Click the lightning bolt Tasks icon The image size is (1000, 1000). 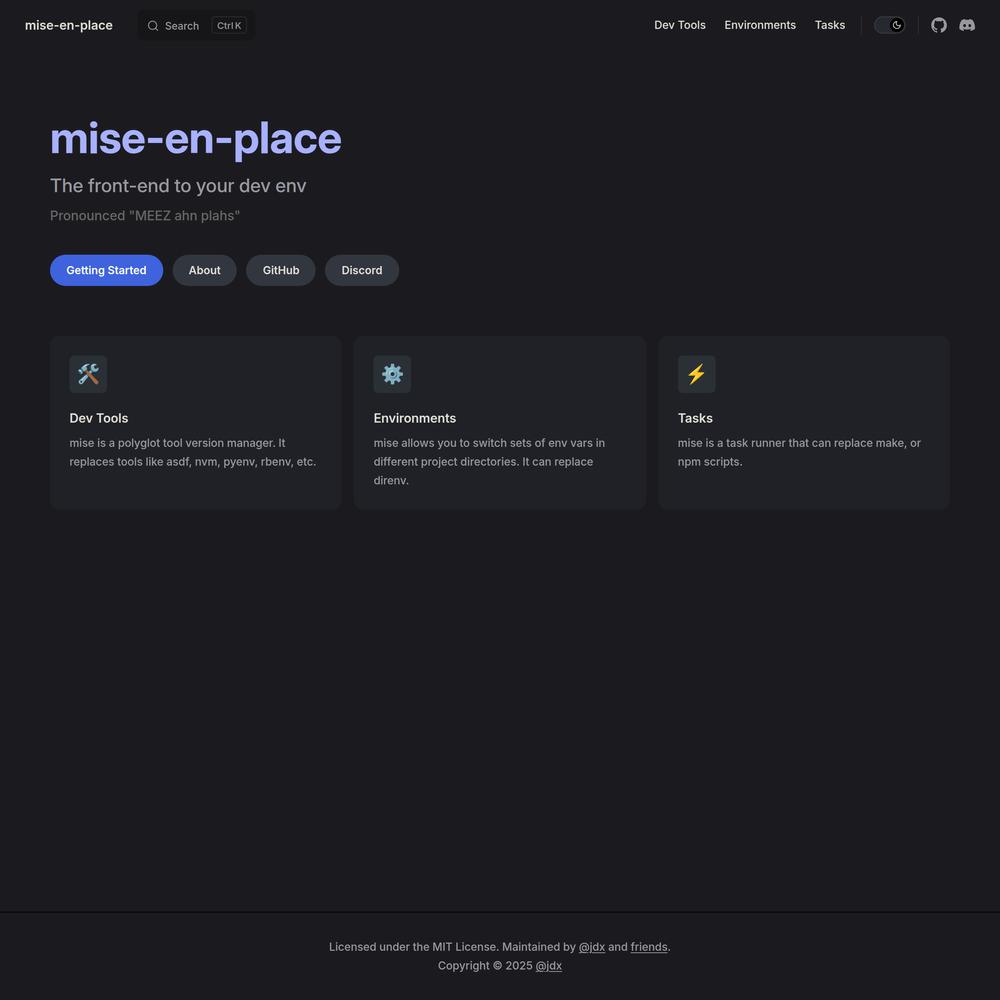click(696, 374)
